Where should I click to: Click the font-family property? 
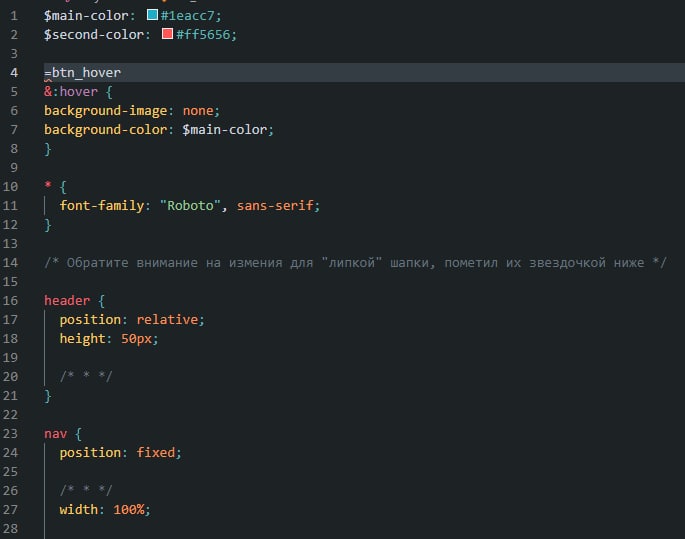click(102, 206)
